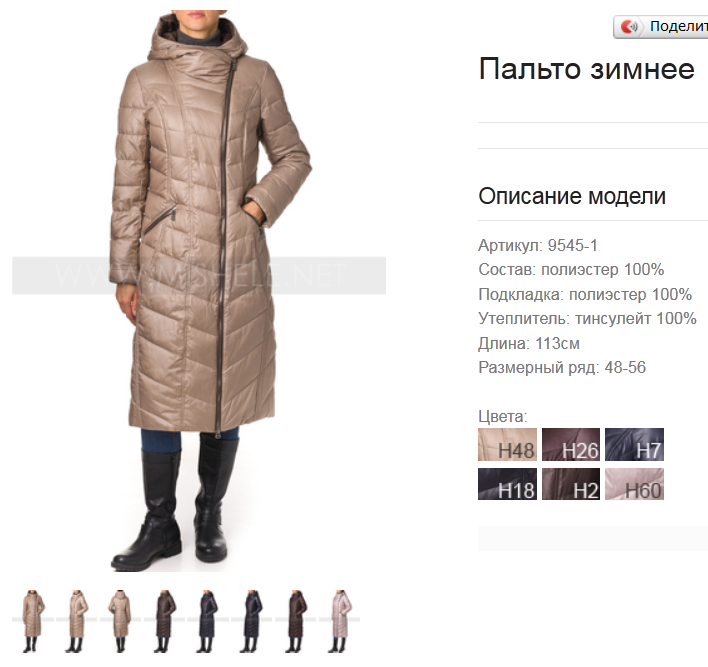Pick the H18 black color swatch
This screenshot has height=667, width=708.
click(507, 484)
